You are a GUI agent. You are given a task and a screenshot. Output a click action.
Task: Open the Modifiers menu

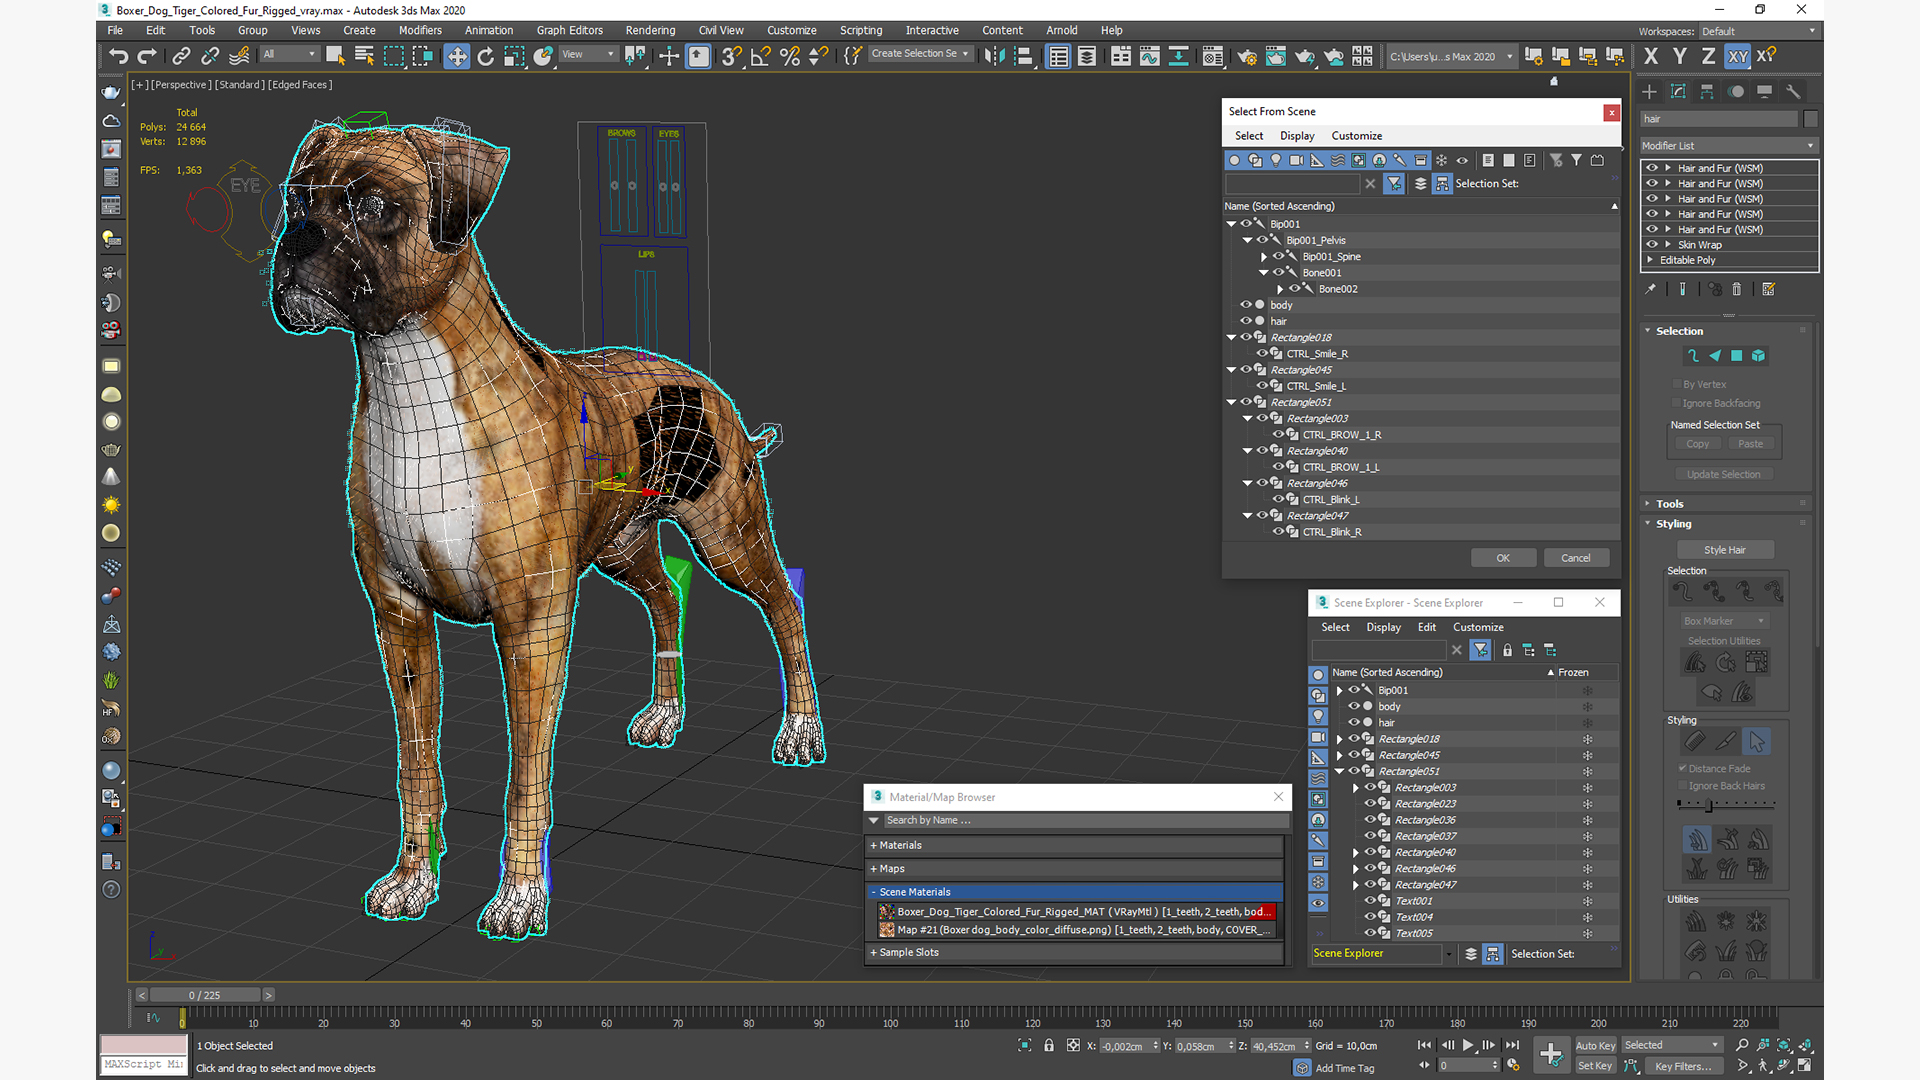[419, 30]
